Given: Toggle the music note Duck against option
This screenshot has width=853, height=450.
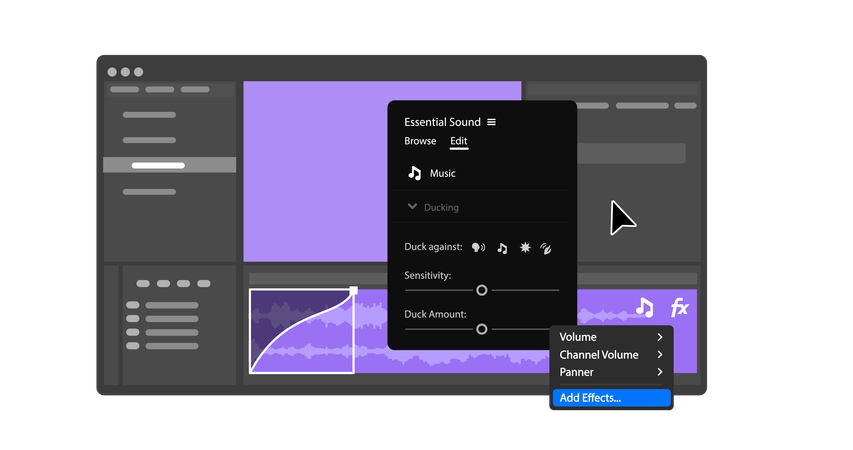Looking at the screenshot, I should click(x=502, y=248).
